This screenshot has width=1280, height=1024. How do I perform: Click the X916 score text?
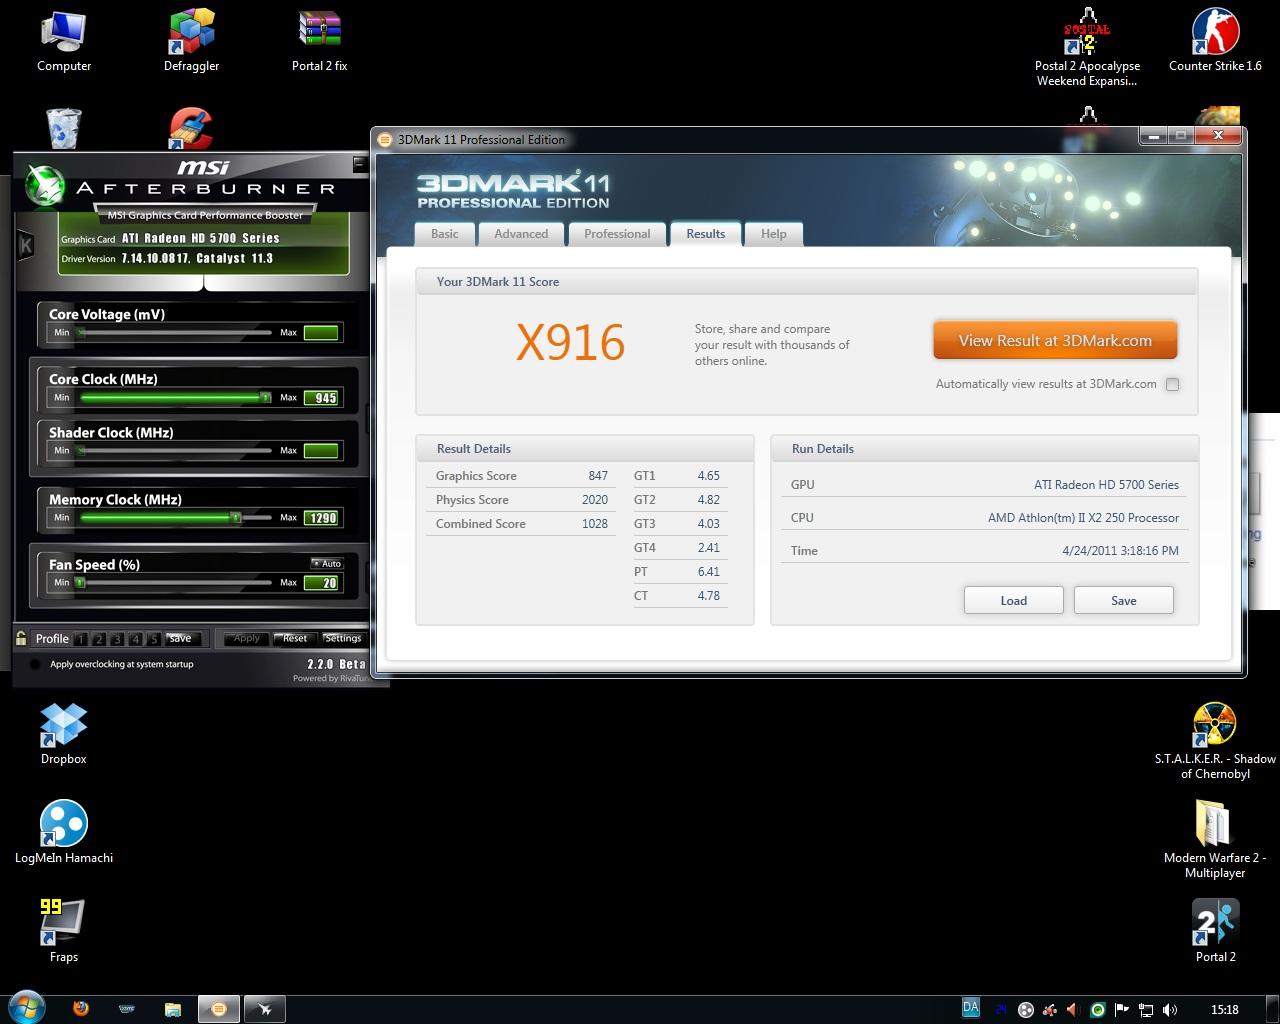[x=570, y=342]
